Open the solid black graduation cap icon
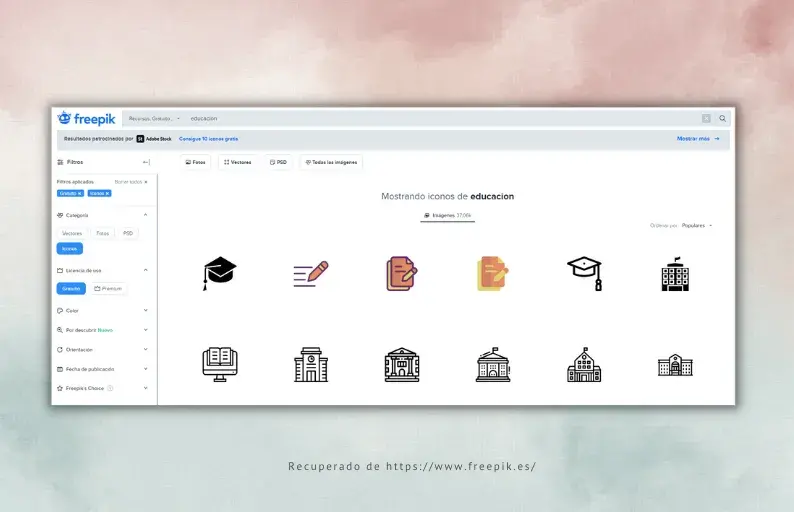 click(x=219, y=273)
